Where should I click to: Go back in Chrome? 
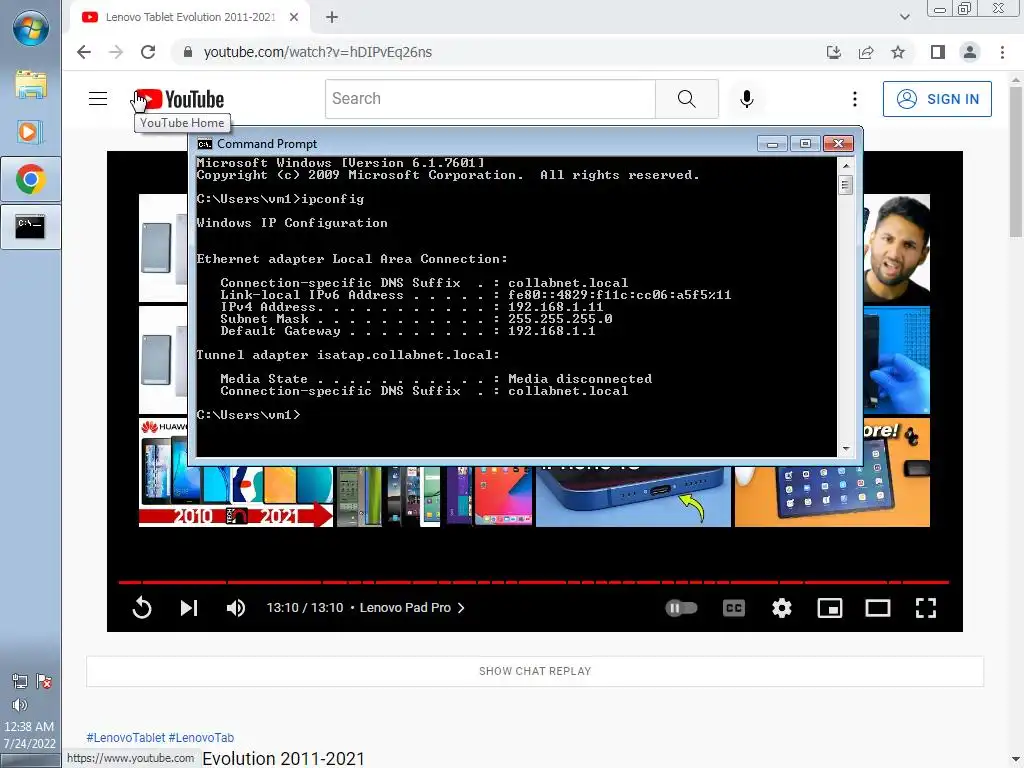(x=84, y=52)
